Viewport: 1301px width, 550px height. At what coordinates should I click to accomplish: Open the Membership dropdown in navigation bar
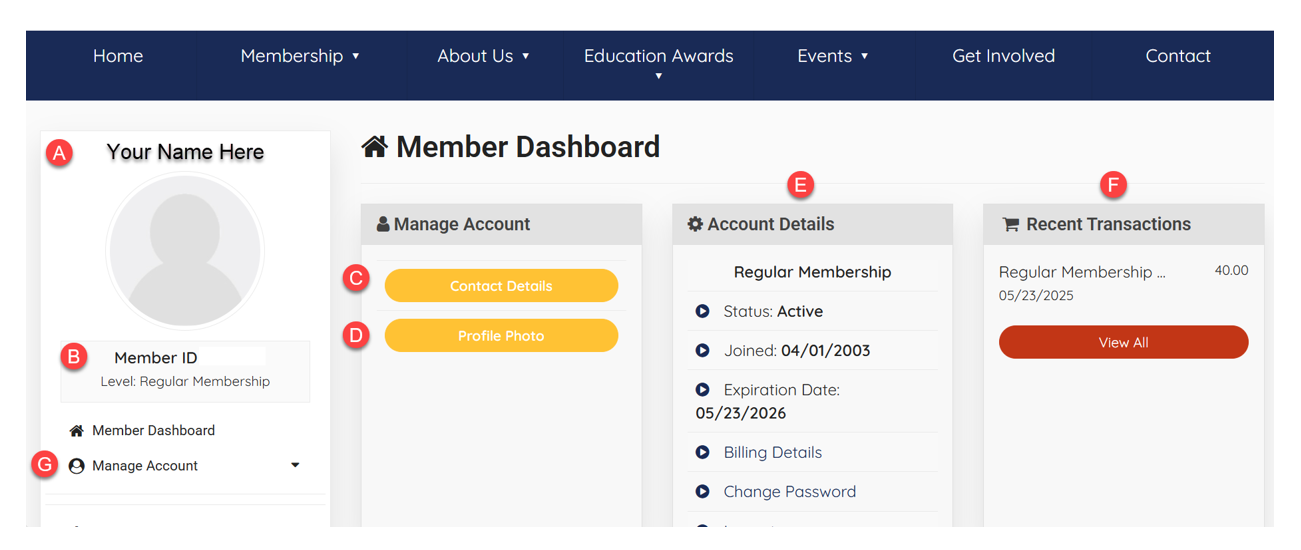[300, 56]
